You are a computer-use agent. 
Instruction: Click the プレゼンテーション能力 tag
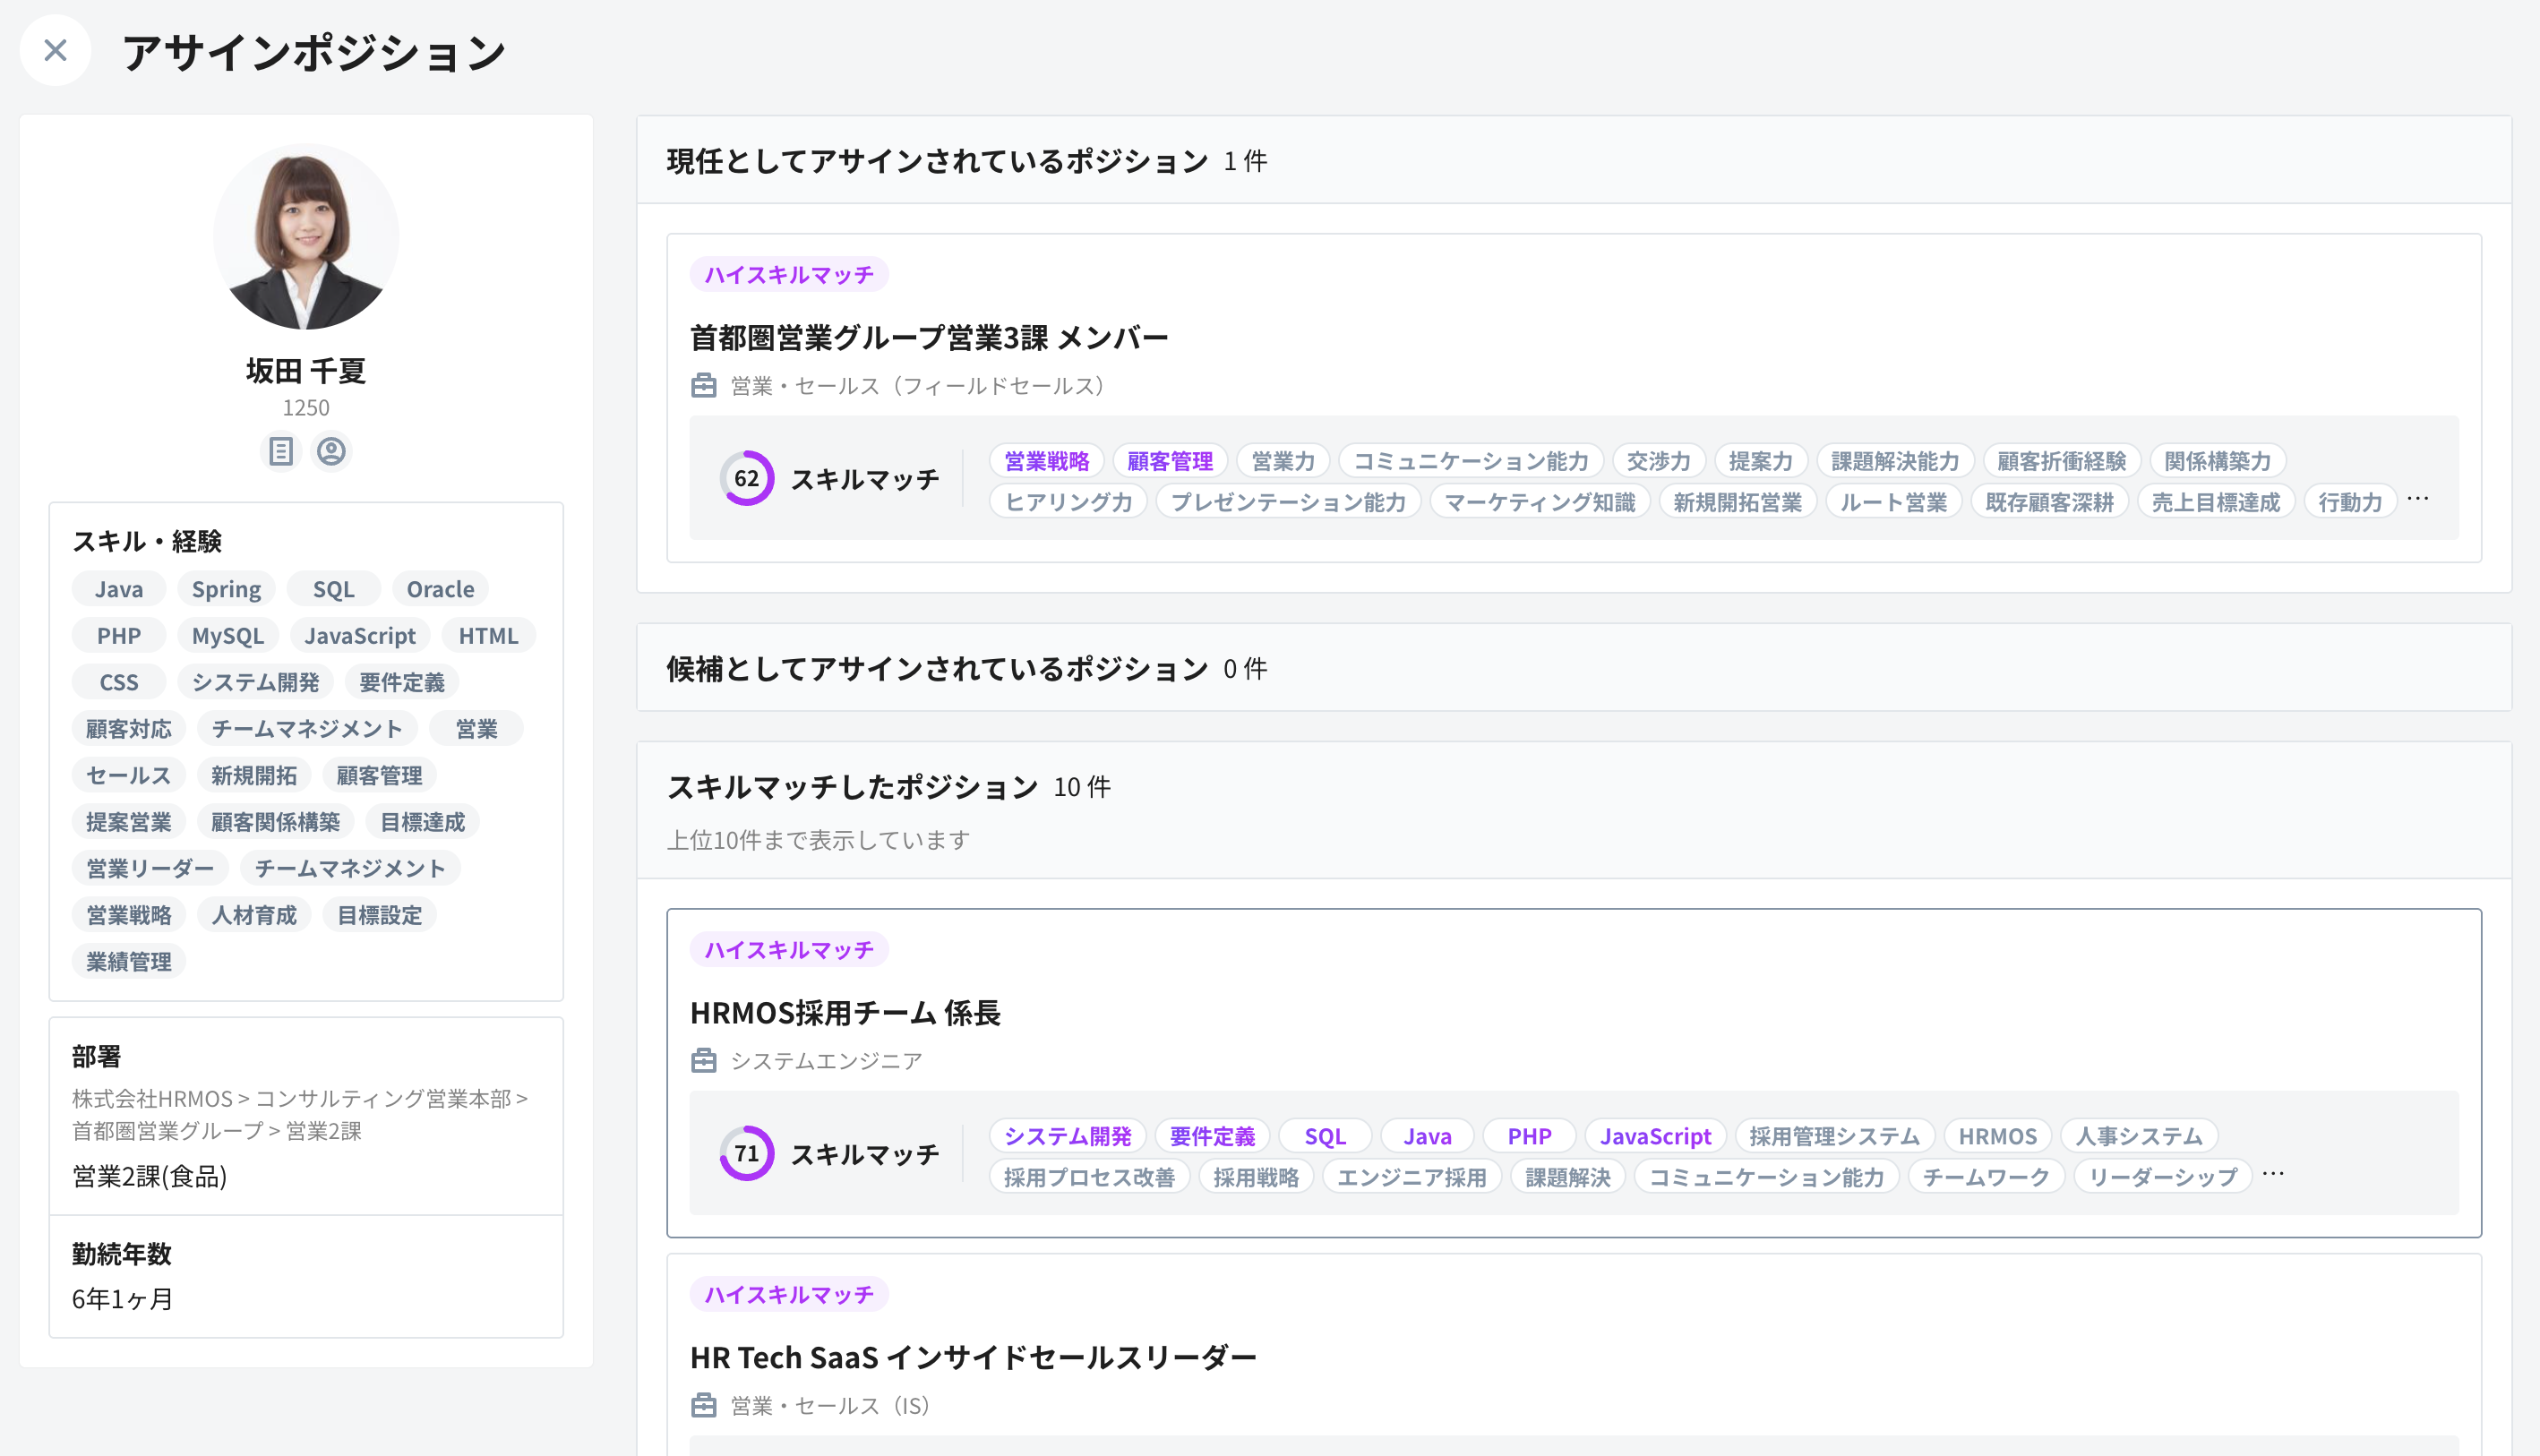[1288, 502]
